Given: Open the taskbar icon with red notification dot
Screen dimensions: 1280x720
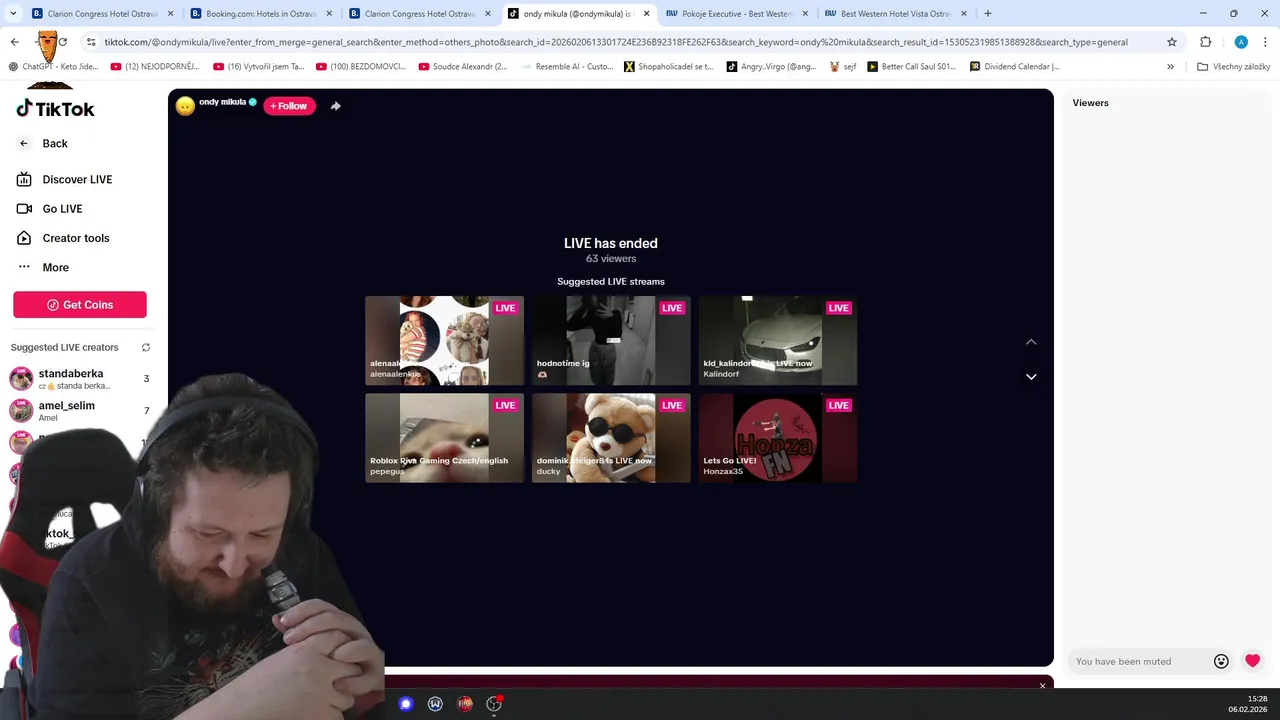Looking at the screenshot, I should (x=494, y=704).
